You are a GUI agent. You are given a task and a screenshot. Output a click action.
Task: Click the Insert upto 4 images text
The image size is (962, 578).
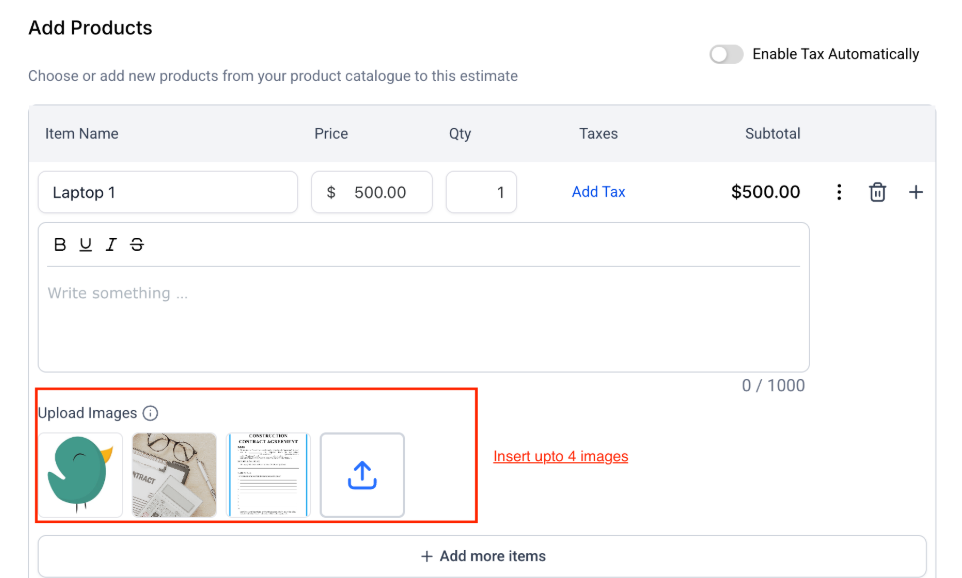click(x=560, y=457)
